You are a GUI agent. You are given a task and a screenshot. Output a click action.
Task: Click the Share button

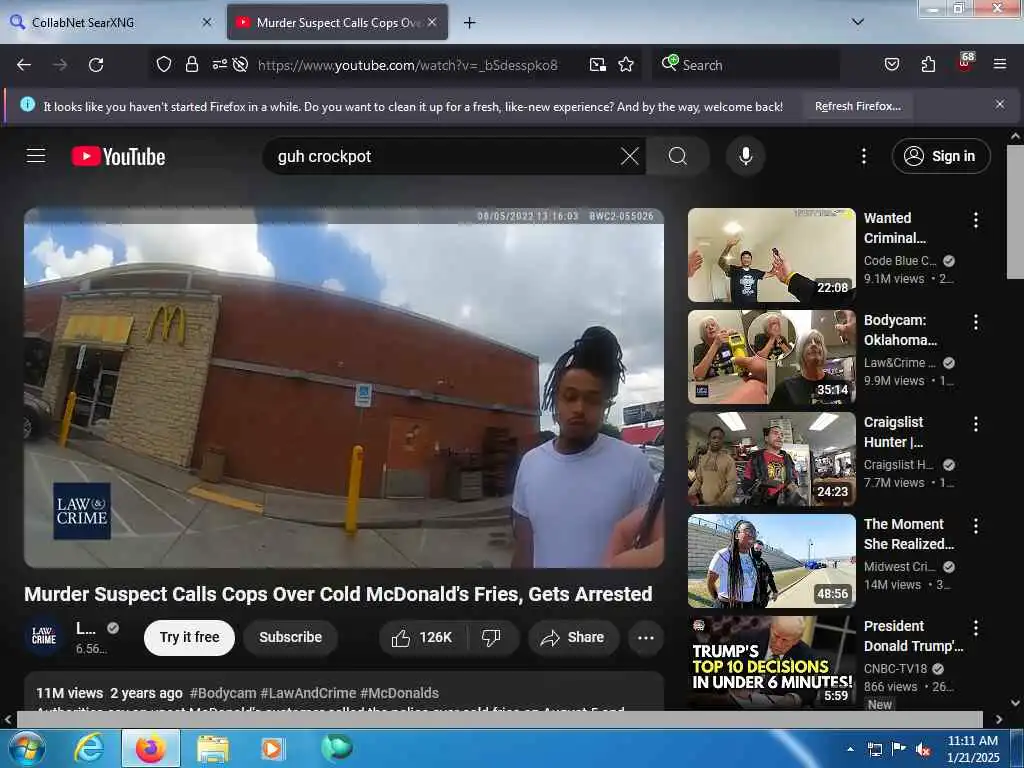pyautogui.click(x=573, y=637)
